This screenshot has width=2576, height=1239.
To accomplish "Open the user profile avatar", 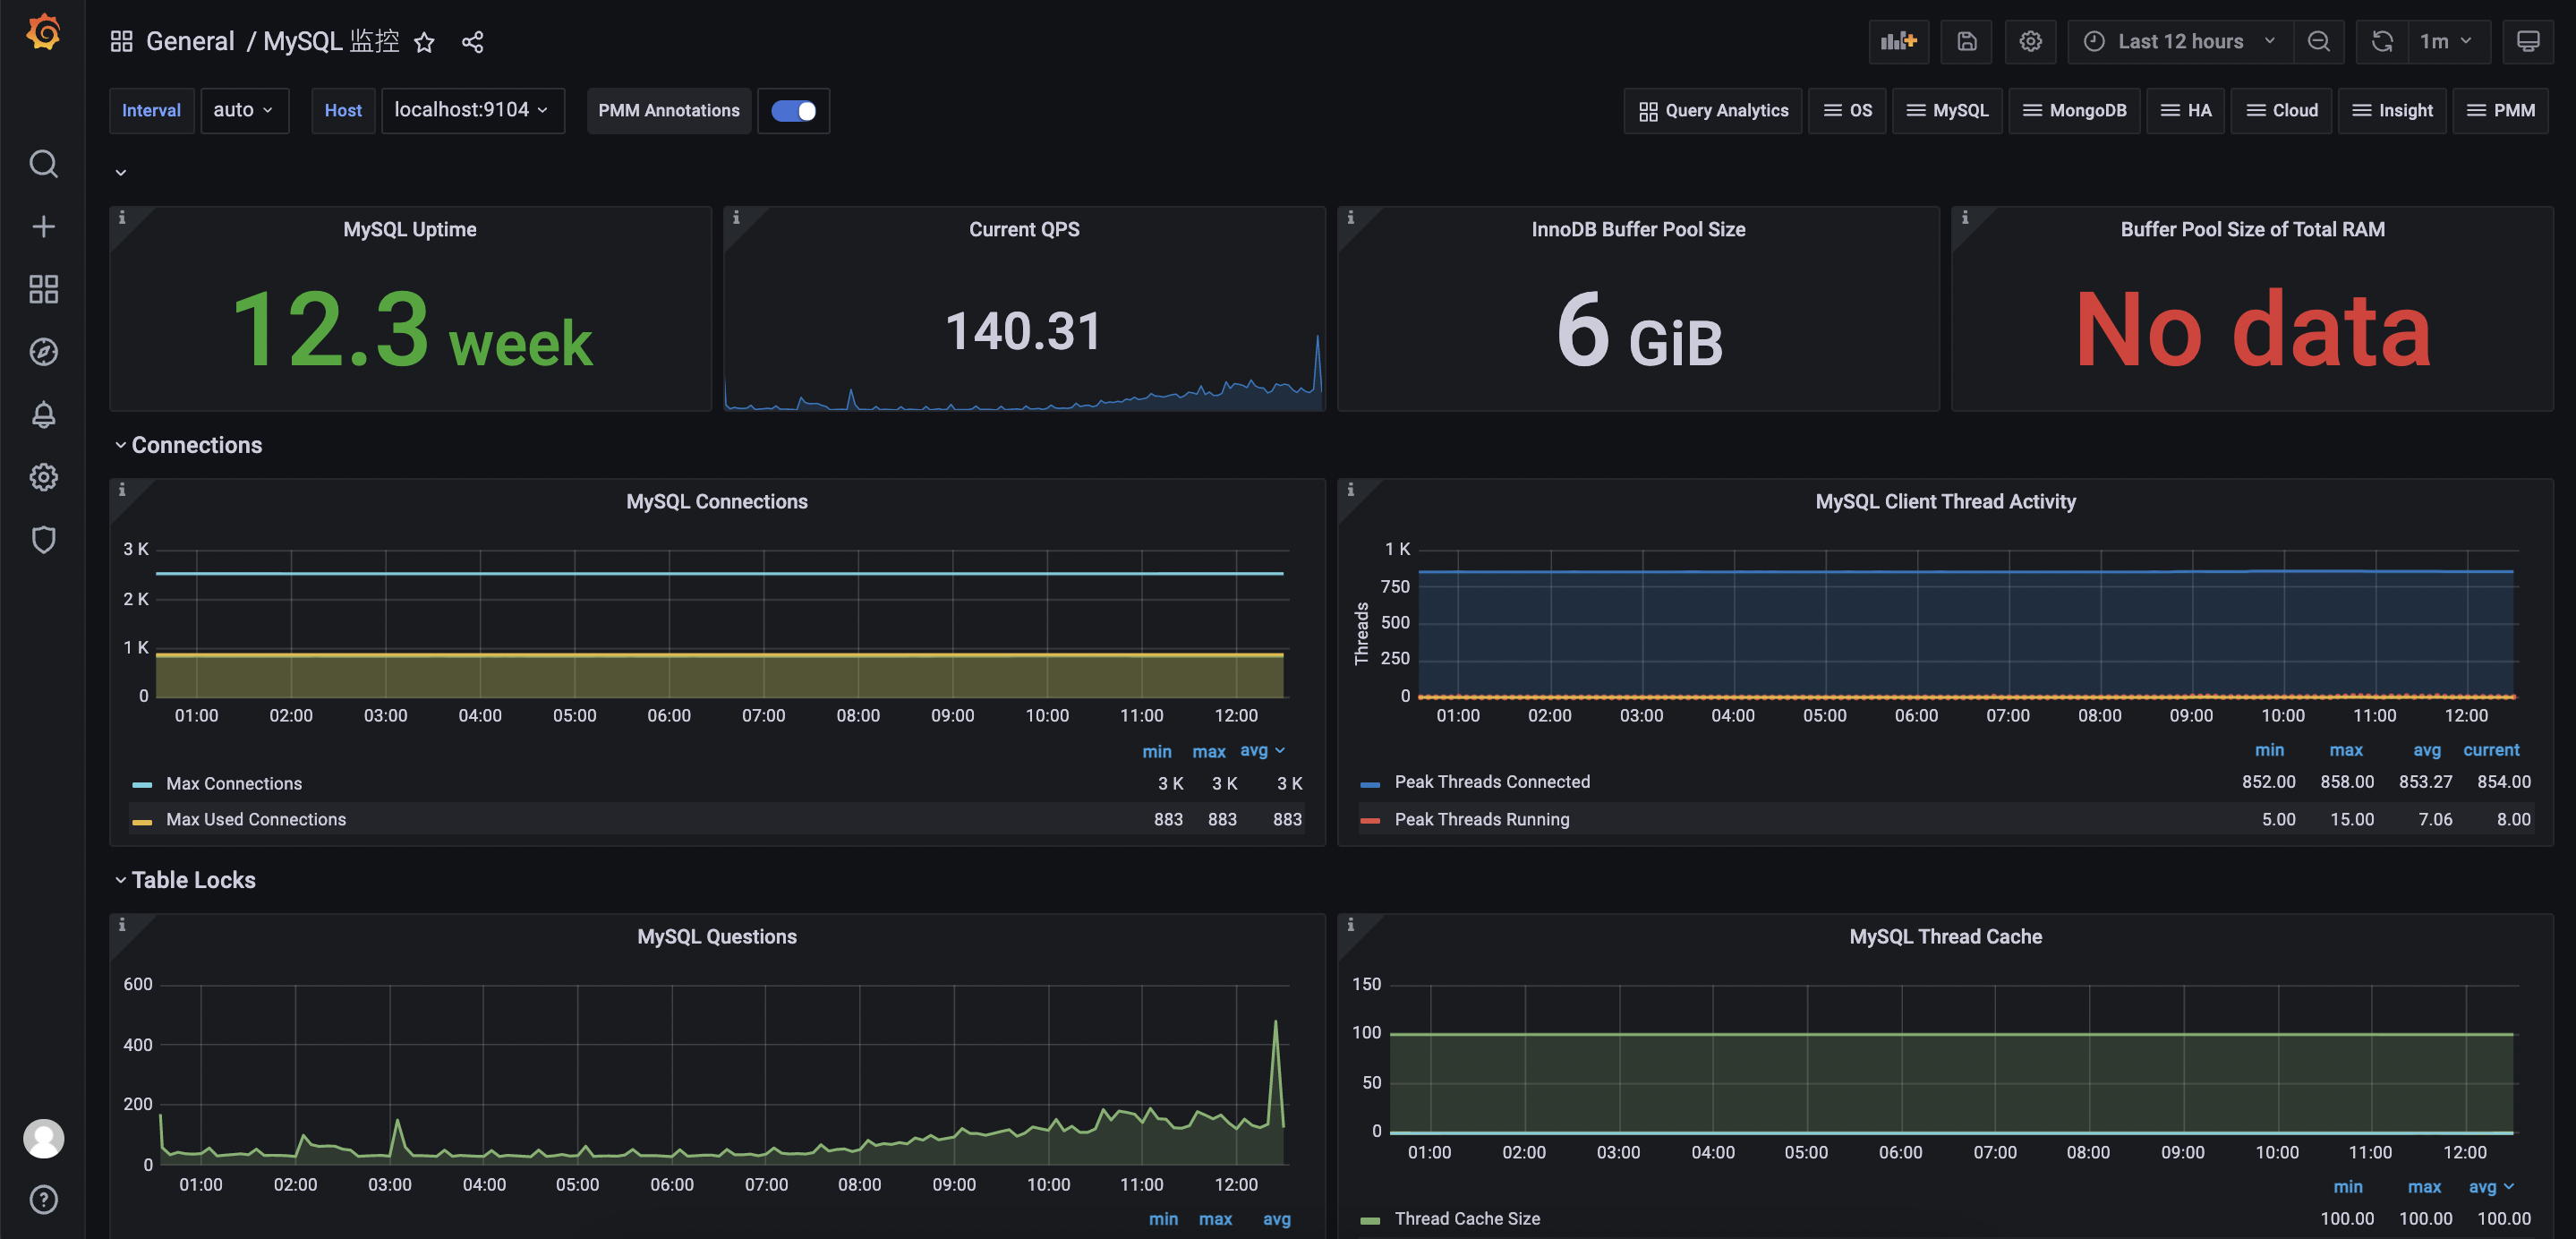I will tap(43, 1138).
